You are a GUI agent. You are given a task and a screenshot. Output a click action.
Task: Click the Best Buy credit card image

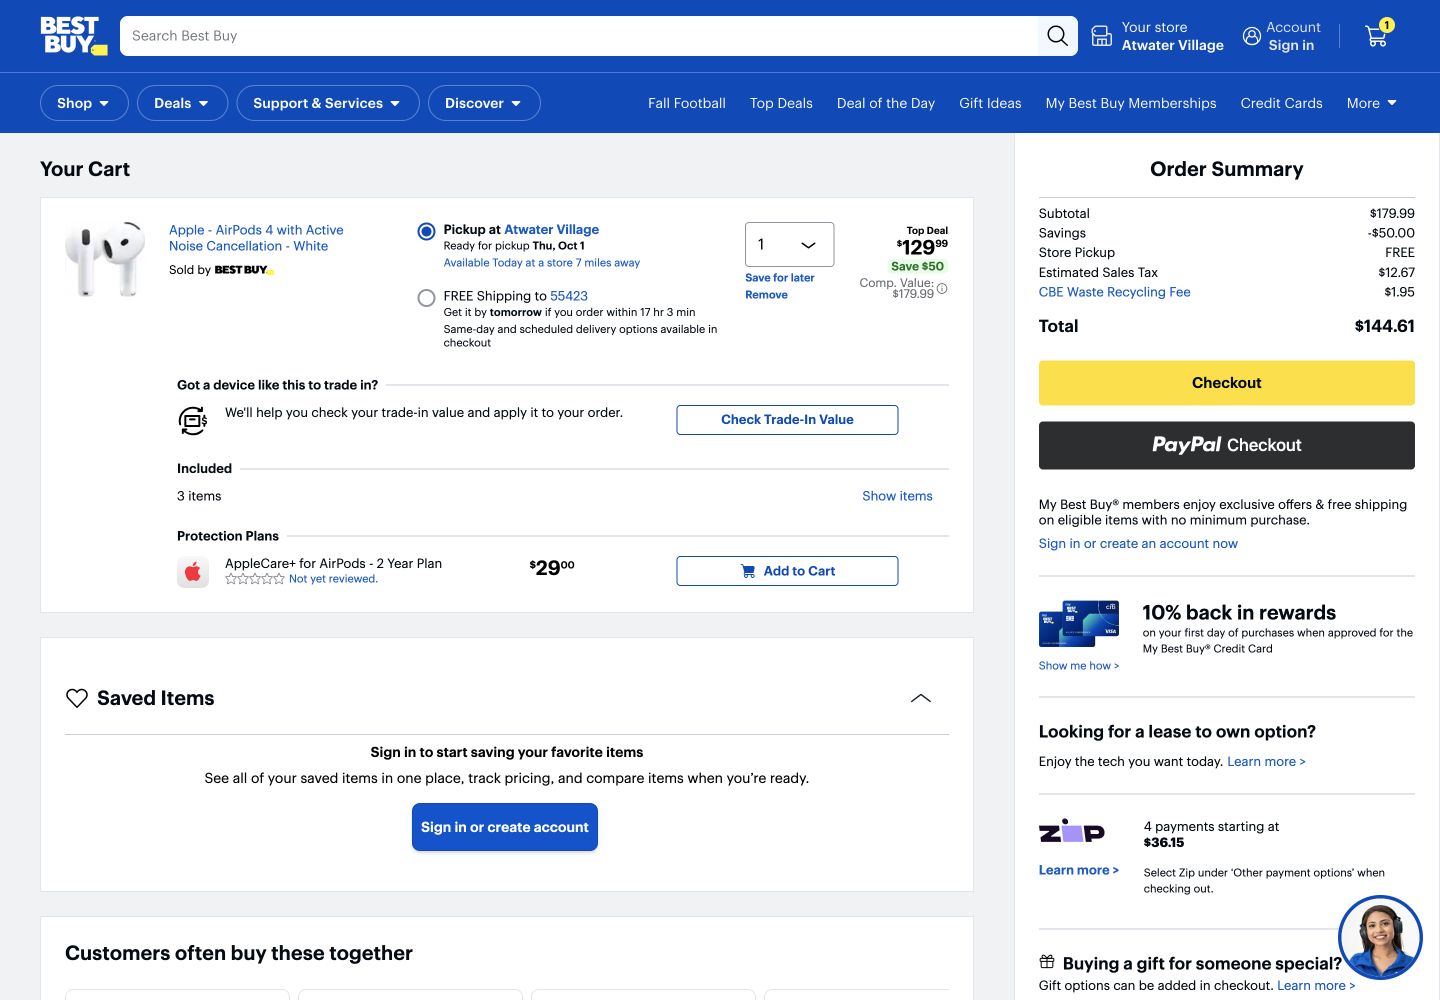pos(1079,624)
